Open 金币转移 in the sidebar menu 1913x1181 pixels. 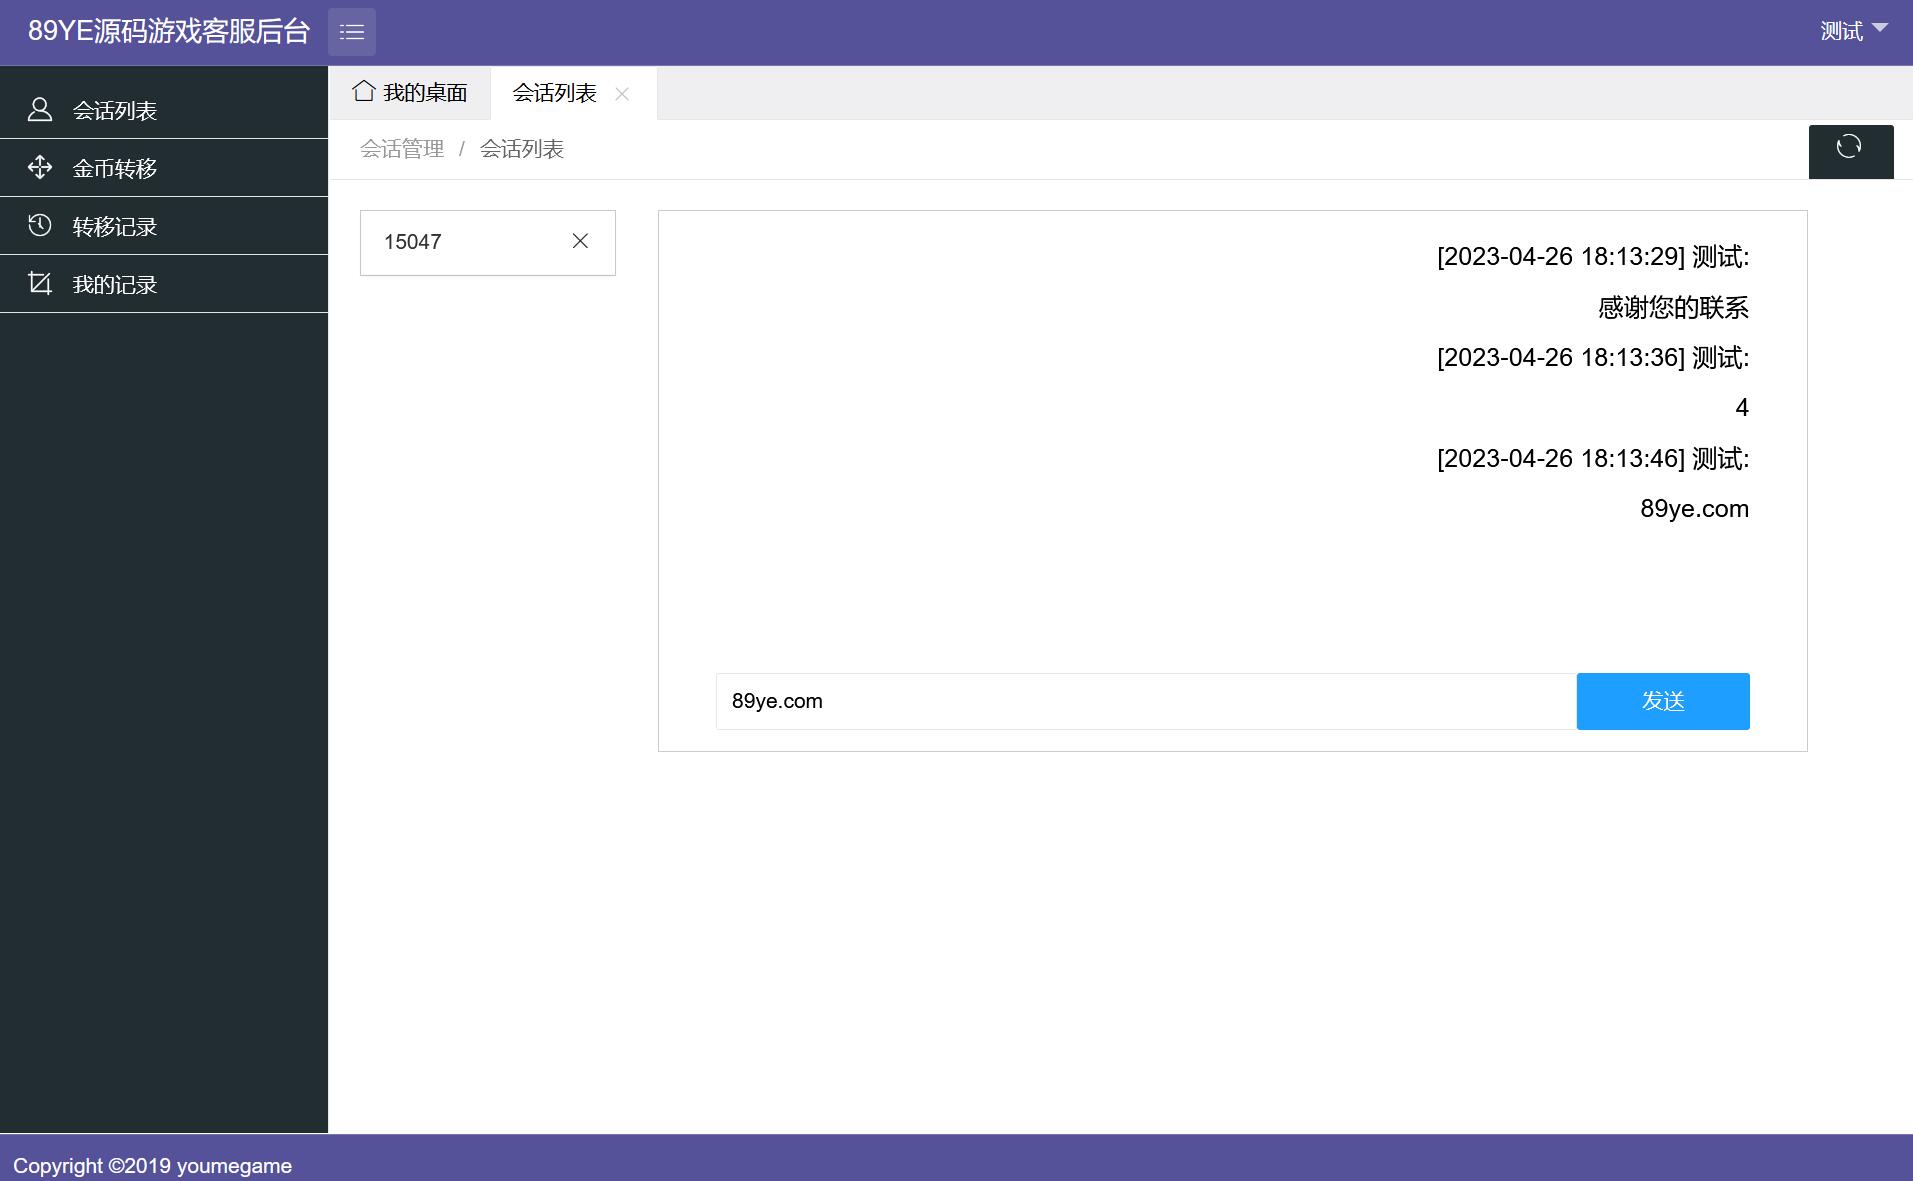click(x=164, y=168)
